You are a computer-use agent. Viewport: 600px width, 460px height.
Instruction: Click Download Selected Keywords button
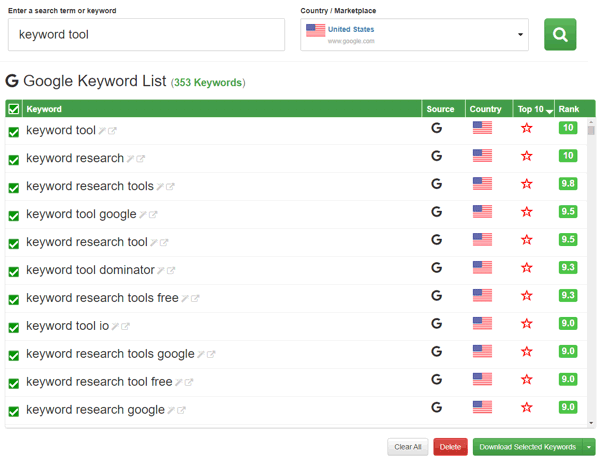[x=528, y=447]
